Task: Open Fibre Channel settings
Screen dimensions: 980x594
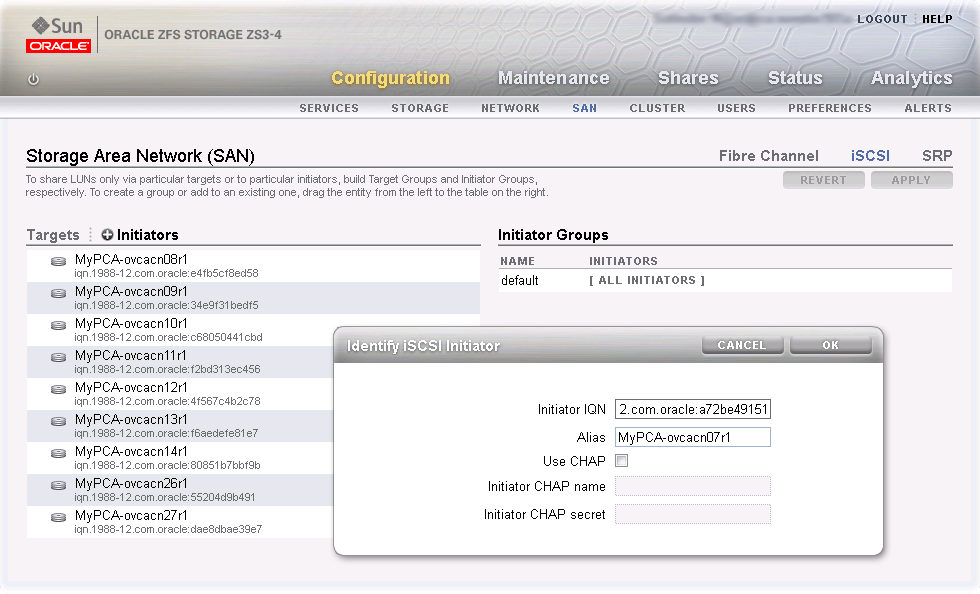Action: tap(768, 155)
